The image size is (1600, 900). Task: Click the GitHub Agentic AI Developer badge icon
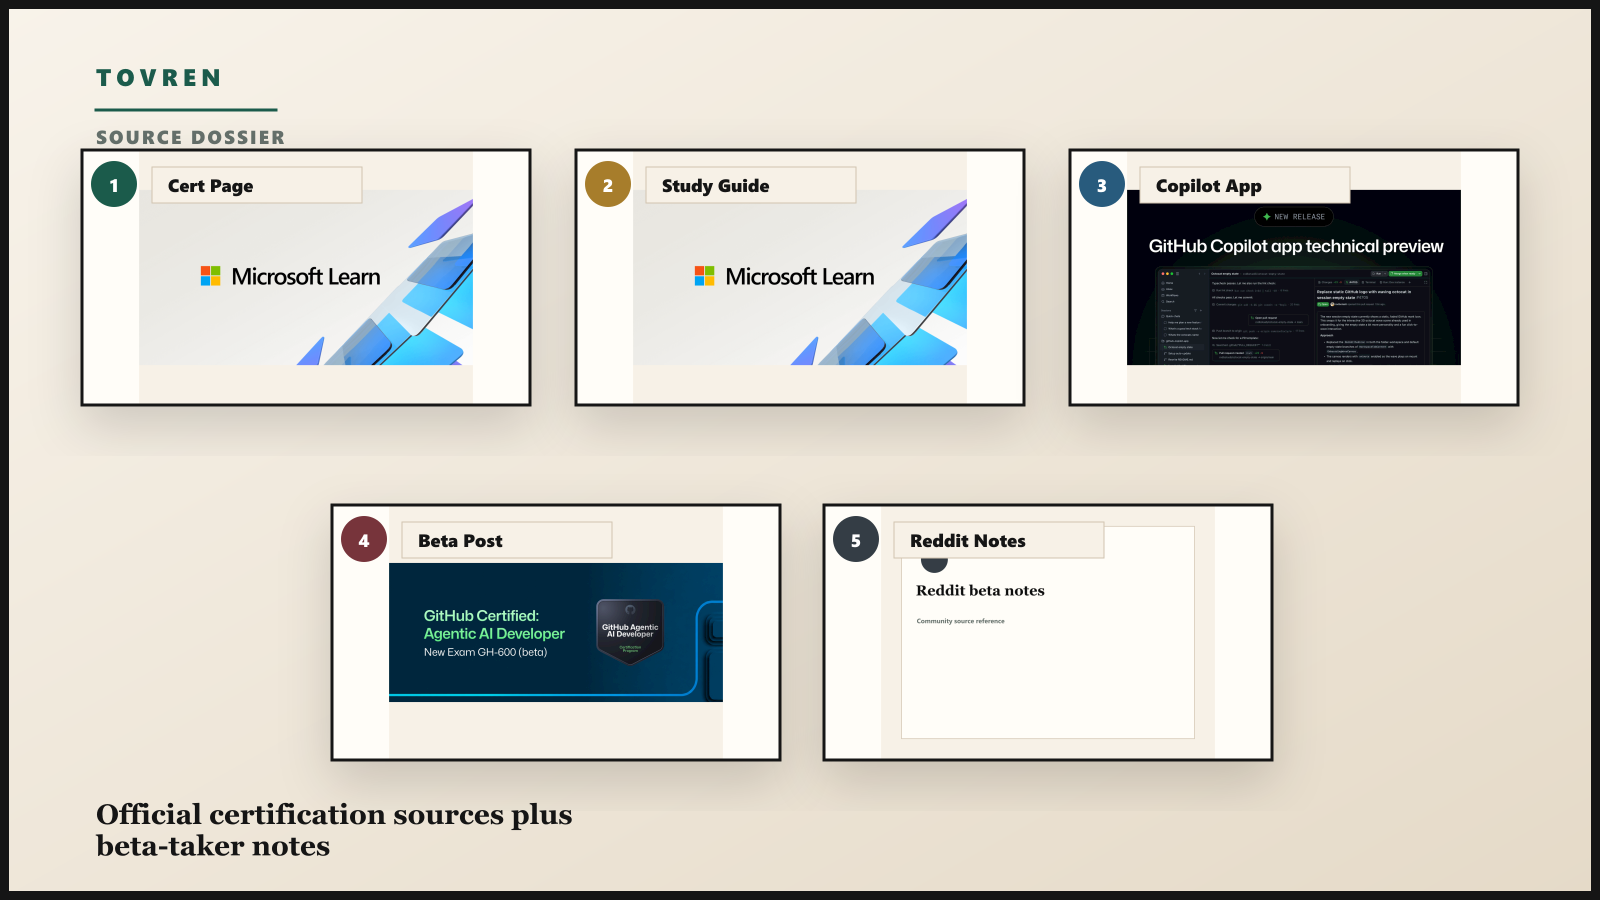[630, 631]
